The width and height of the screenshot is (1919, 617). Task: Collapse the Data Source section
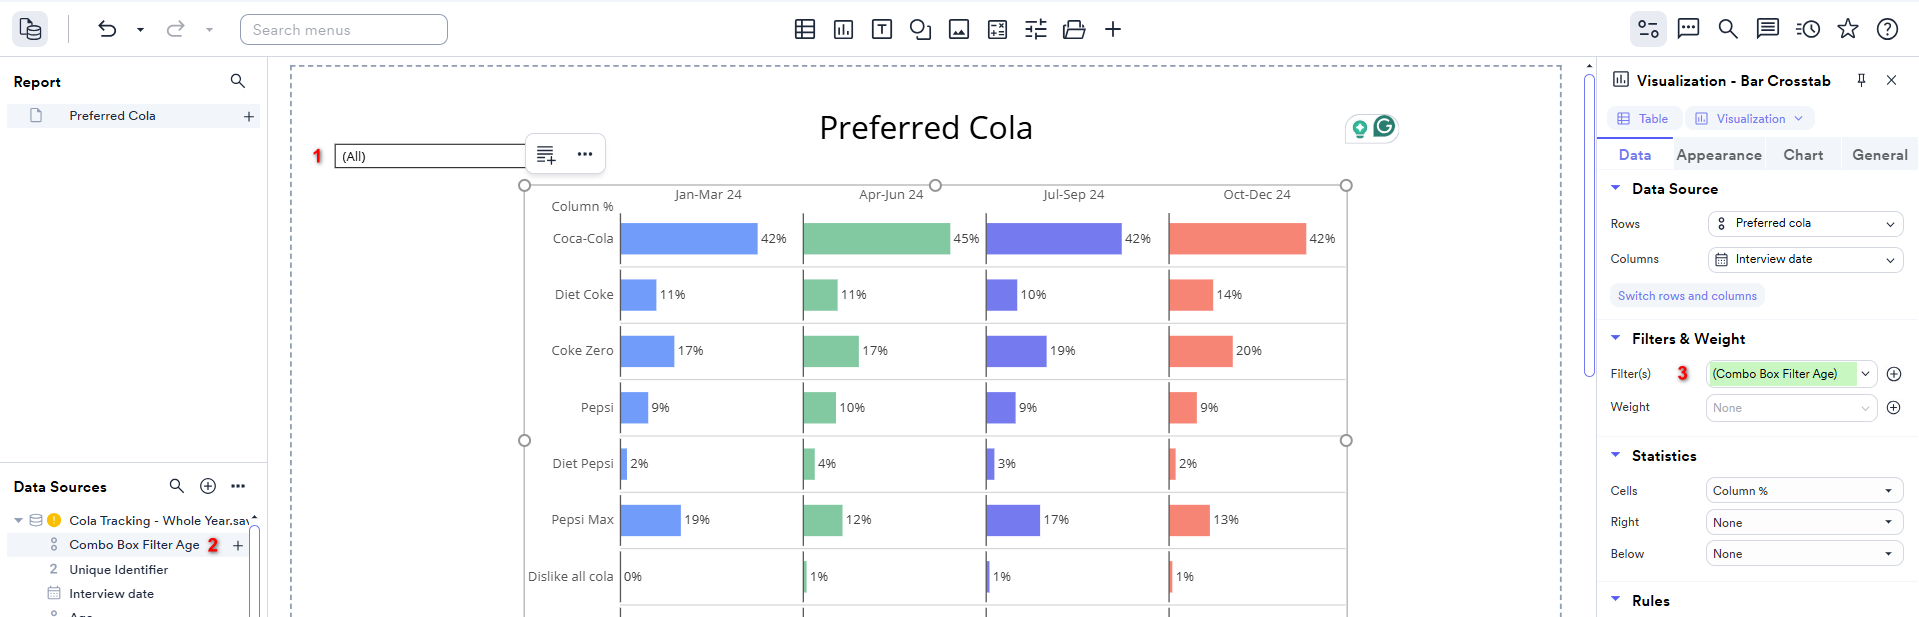tap(1615, 188)
